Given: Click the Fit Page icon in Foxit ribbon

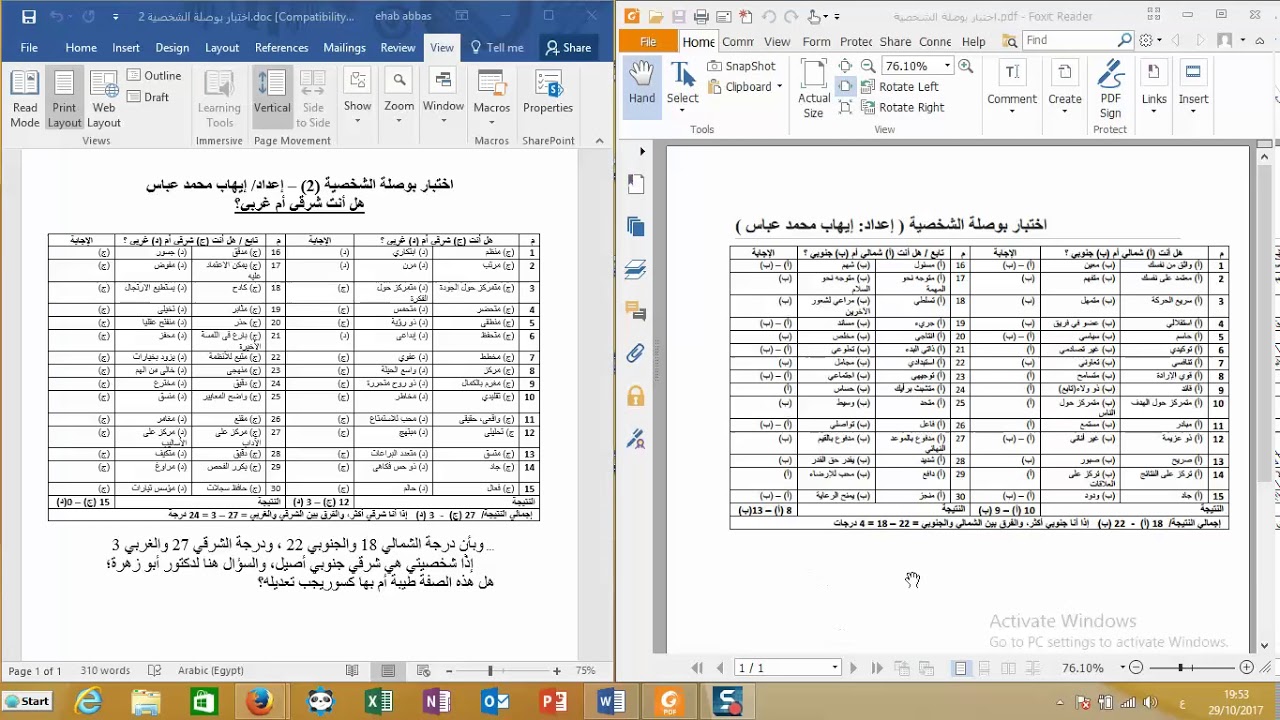Looking at the screenshot, I should click(845, 66).
